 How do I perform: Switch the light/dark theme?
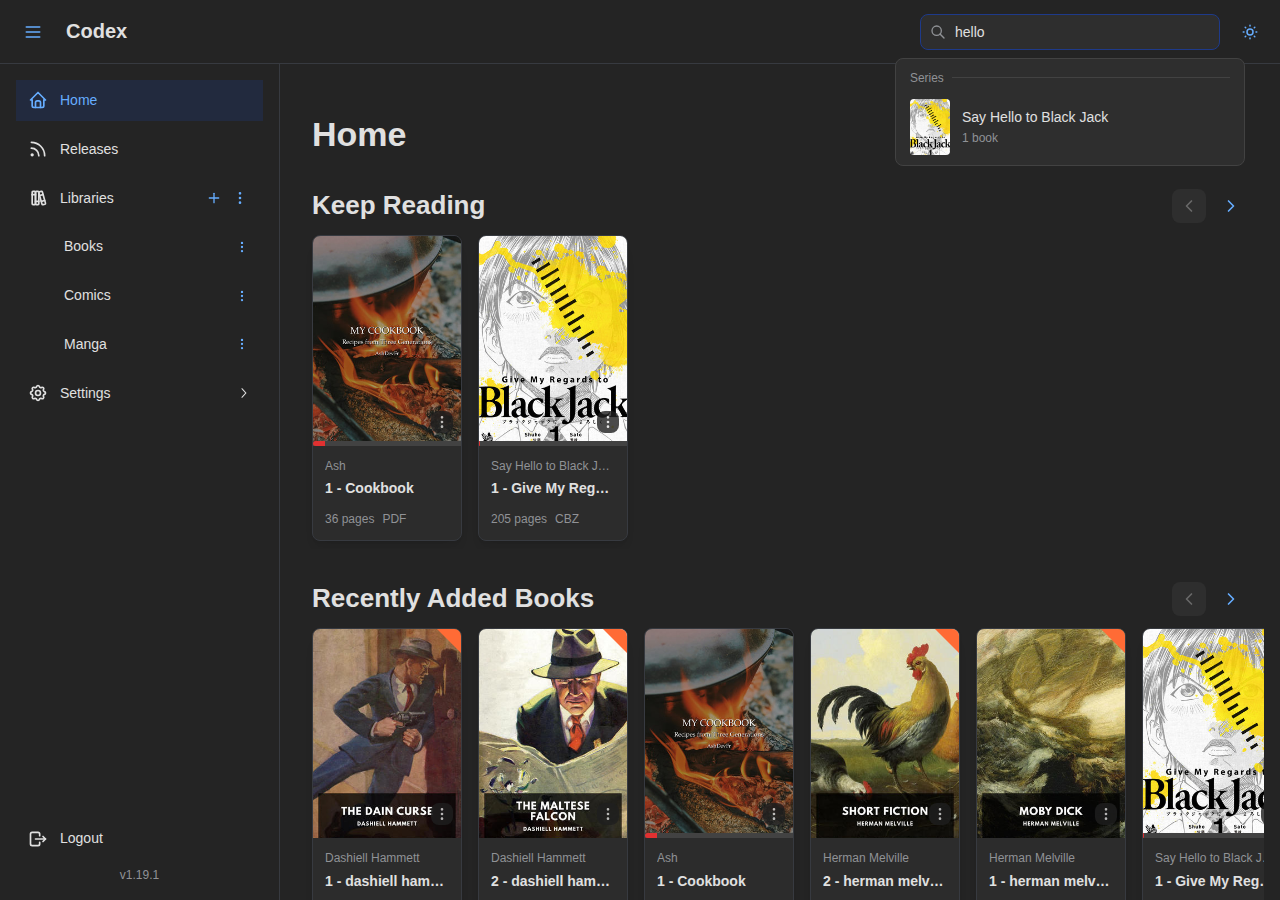1250,32
